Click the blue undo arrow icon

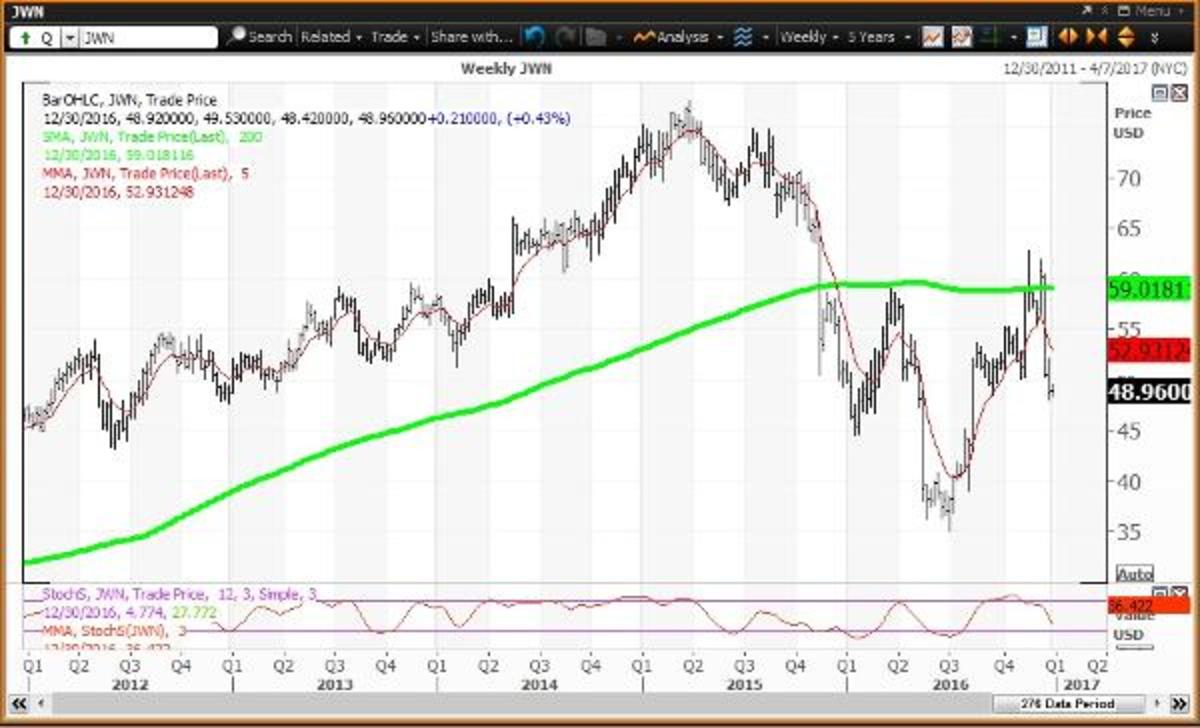click(x=534, y=37)
